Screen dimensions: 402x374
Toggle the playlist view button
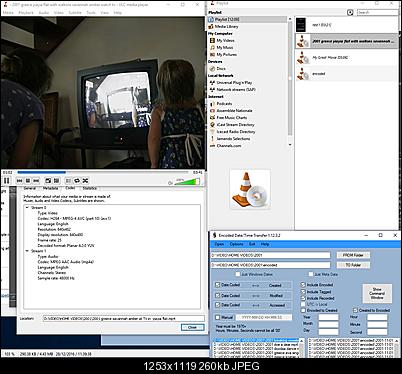(68, 181)
